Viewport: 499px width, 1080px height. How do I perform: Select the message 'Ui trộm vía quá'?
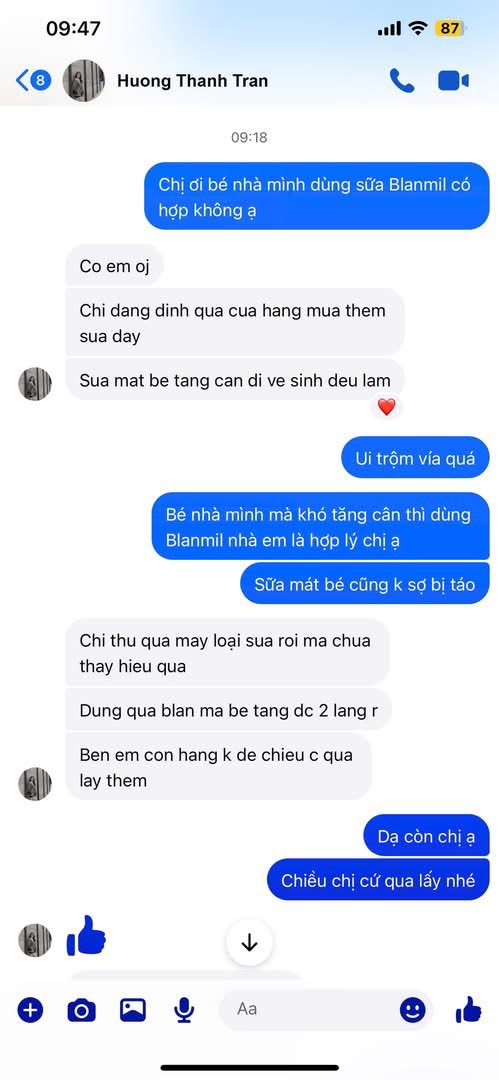416,458
